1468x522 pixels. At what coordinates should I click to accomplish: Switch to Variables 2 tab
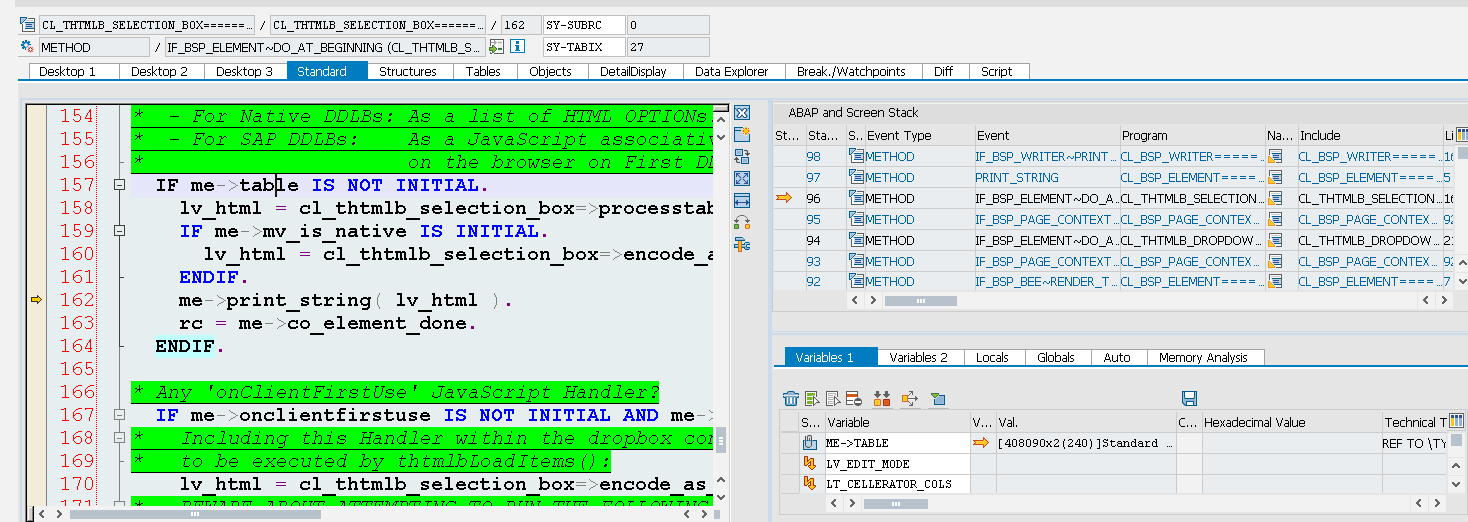coord(920,357)
